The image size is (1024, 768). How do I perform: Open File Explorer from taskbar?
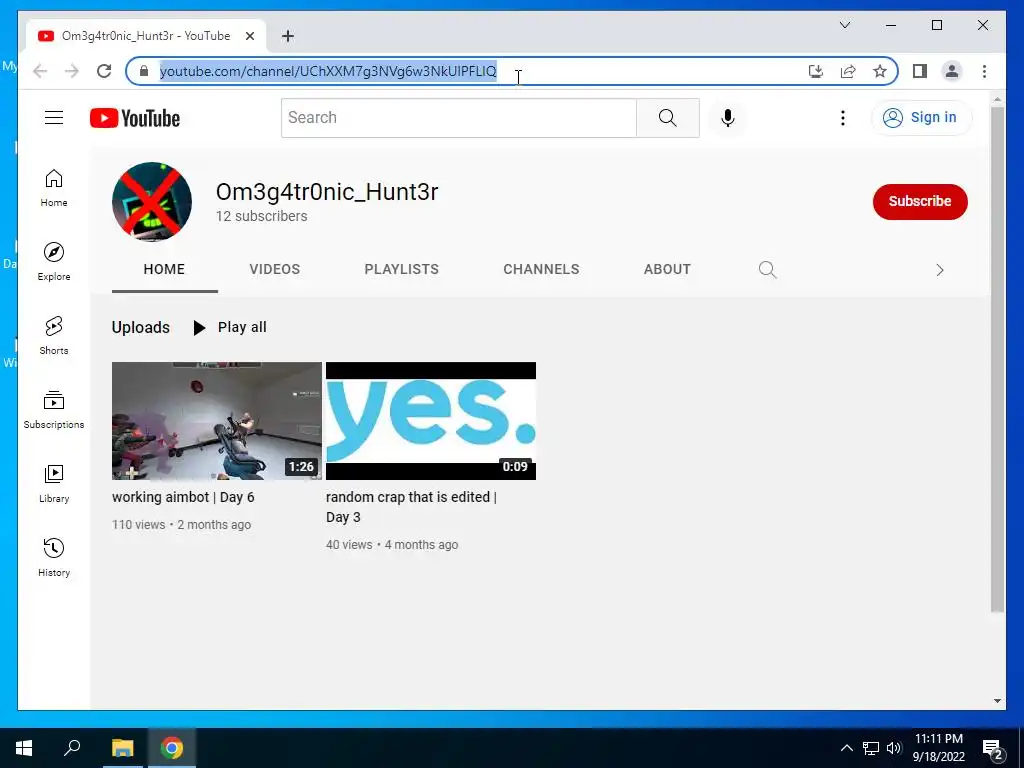tap(122, 748)
